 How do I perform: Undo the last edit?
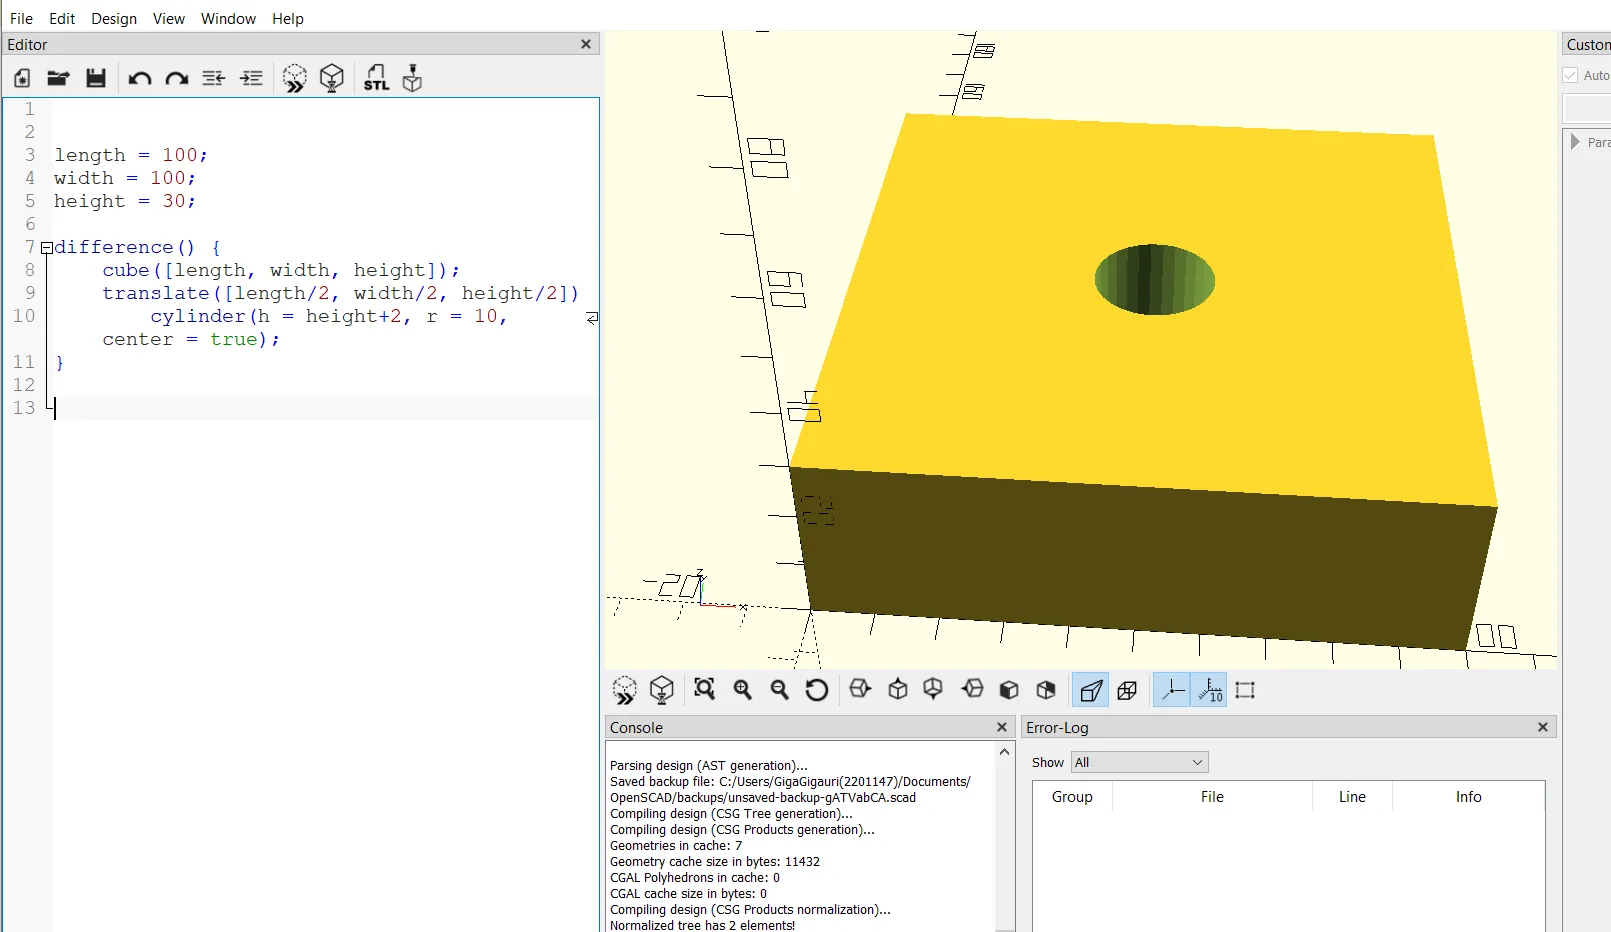click(x=139, y=78)
